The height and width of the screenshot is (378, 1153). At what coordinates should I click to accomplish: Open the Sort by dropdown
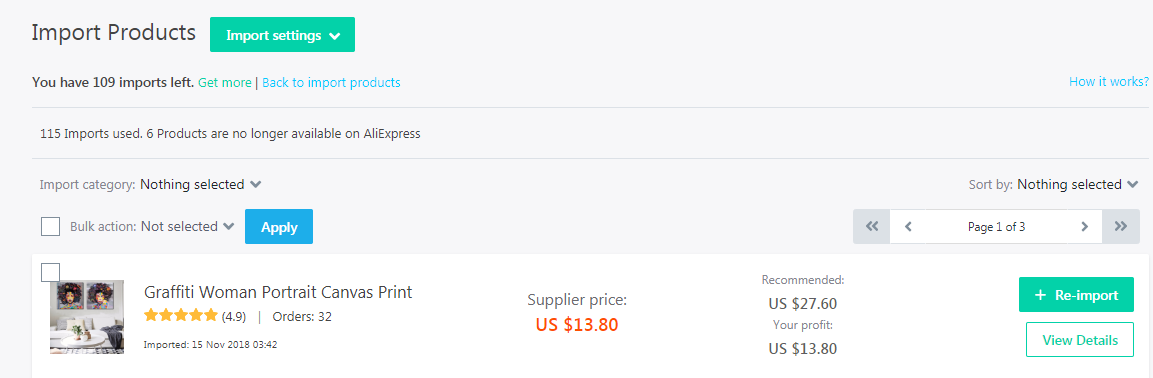click(x=1078, y=185)
